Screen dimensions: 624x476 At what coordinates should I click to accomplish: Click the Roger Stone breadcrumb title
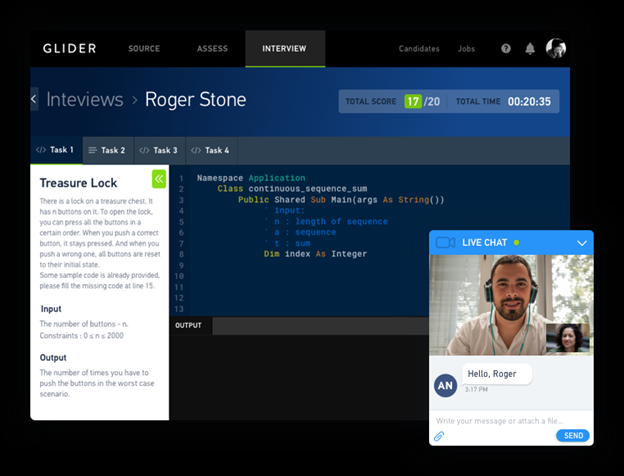tap(195, 99)
